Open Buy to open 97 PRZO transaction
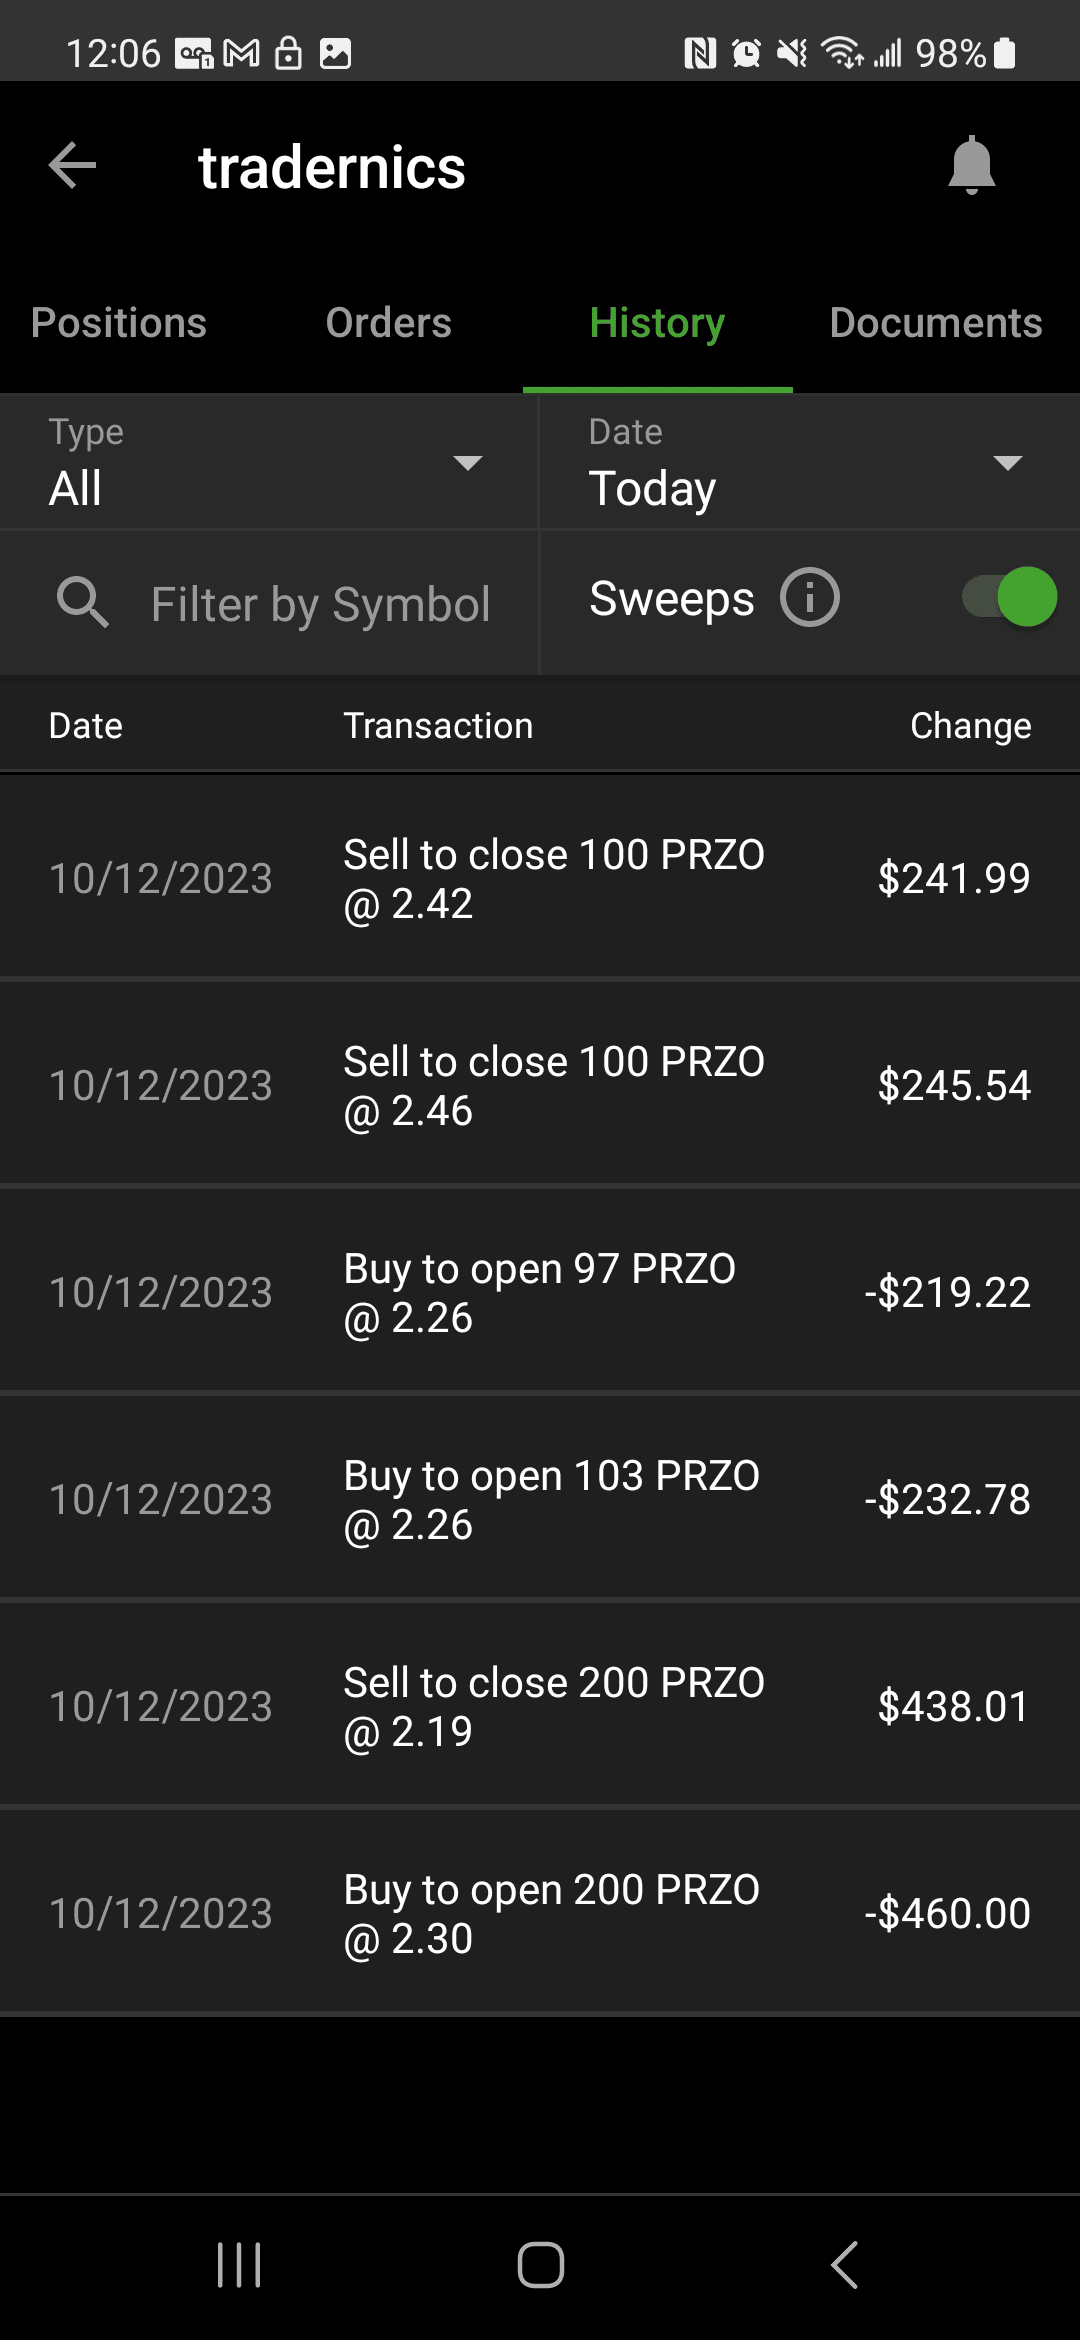Screen dimensions: 1080x2340 click(x=540, y=1293)
